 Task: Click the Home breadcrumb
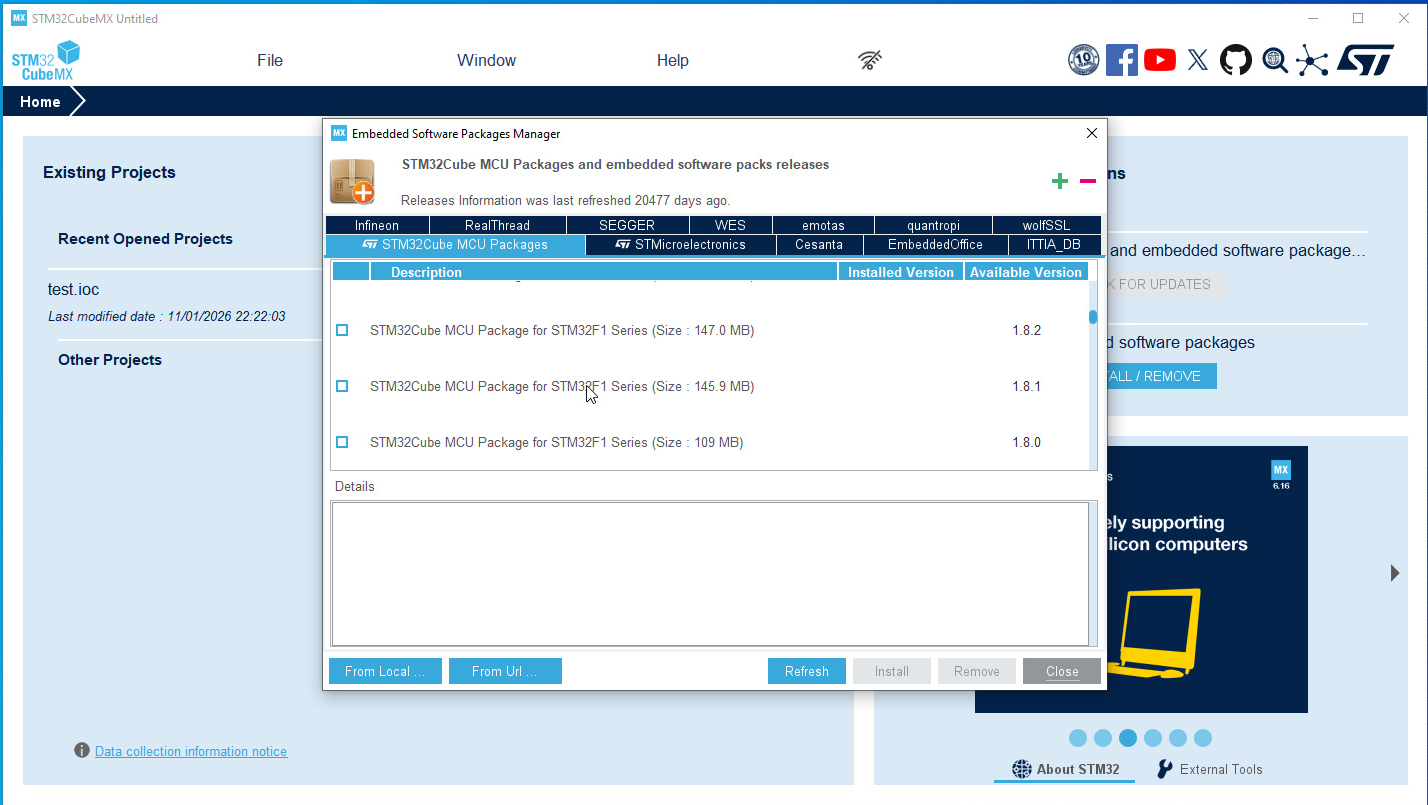pyautogui.click(x=40, y=102)
